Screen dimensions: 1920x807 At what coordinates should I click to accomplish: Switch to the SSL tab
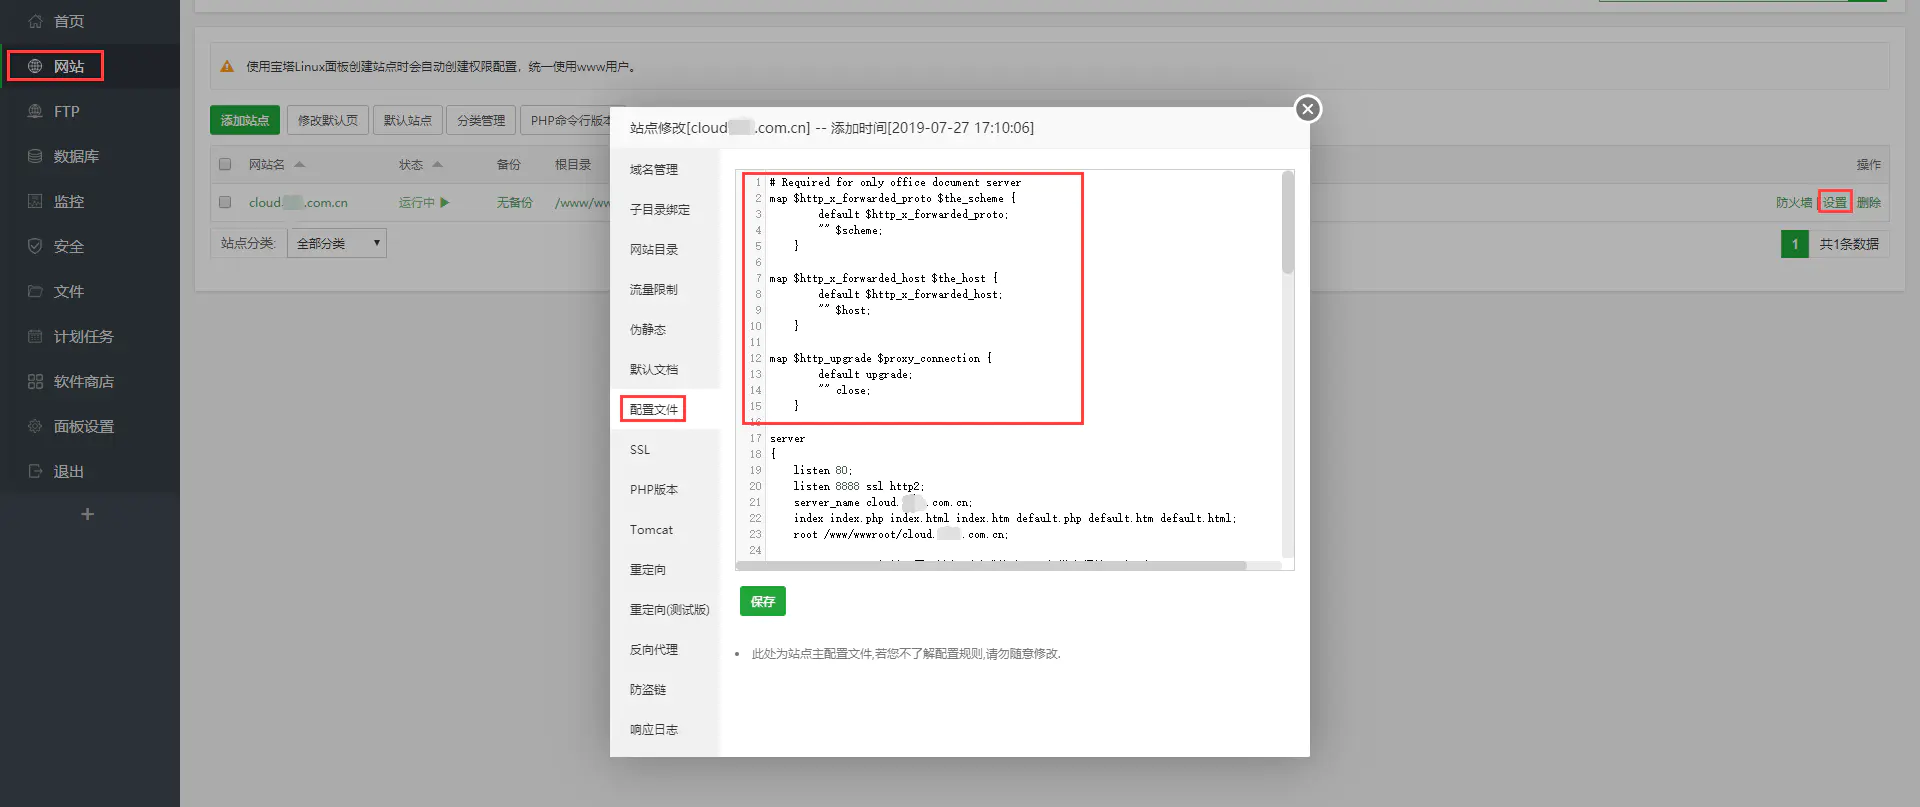click(640, 450)
